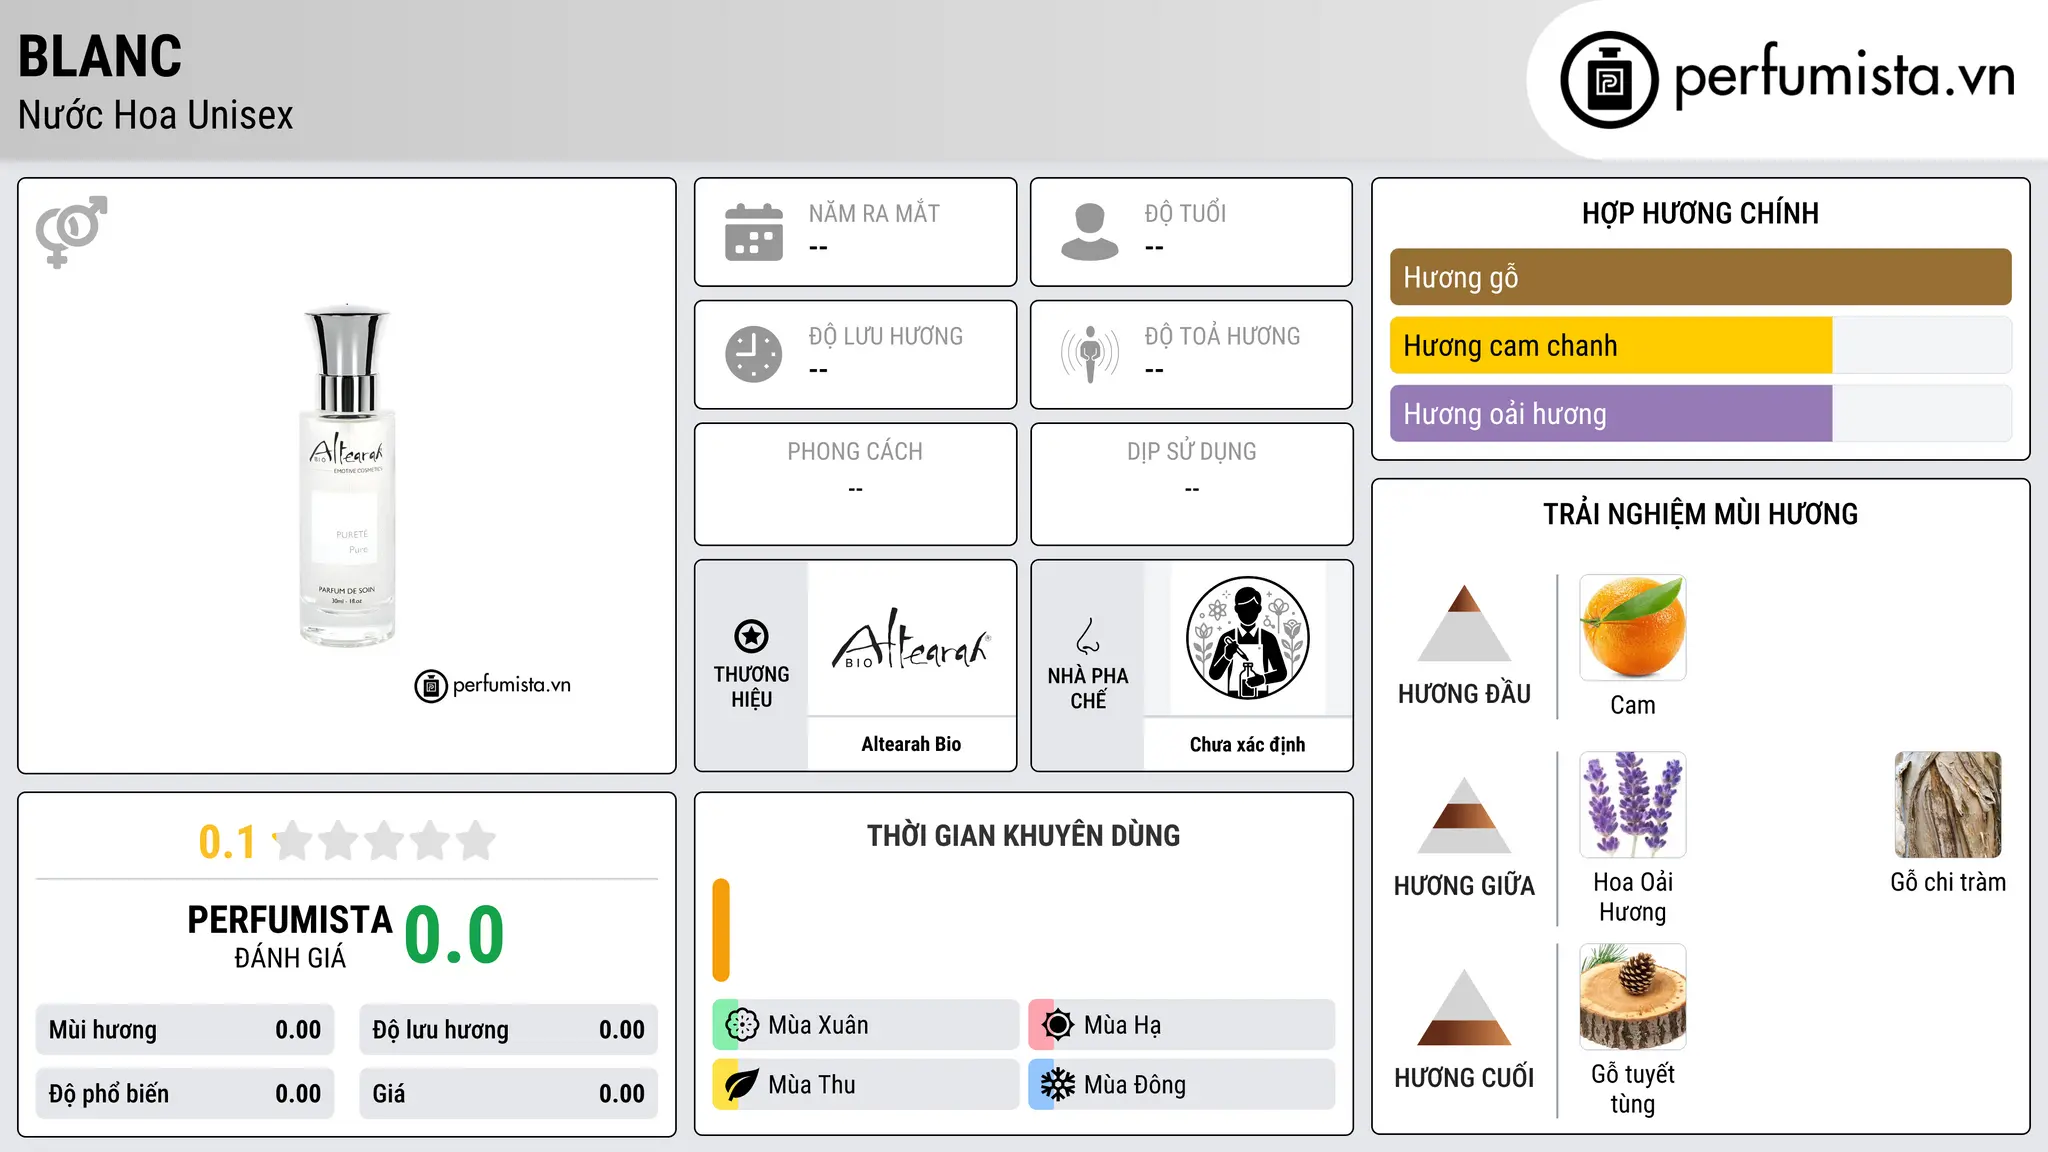
Task: Click the Mùi hương score field
Action: (x=185, y=1030)
